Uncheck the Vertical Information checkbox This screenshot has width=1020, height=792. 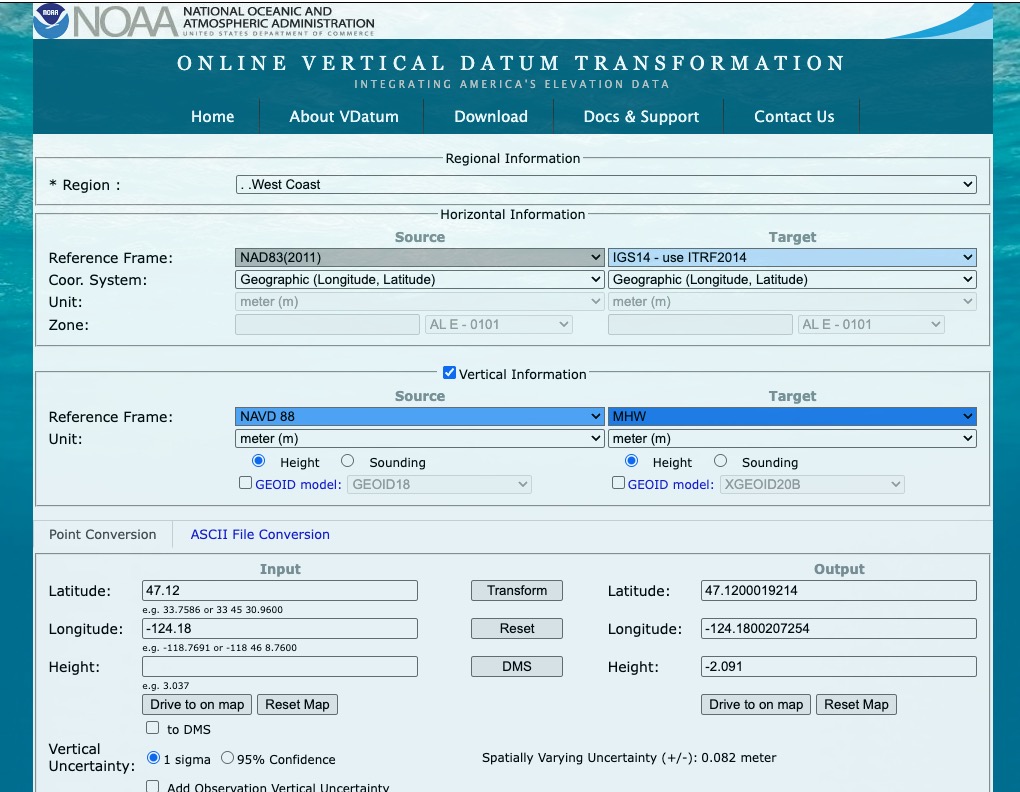click(x=449, y=373)
